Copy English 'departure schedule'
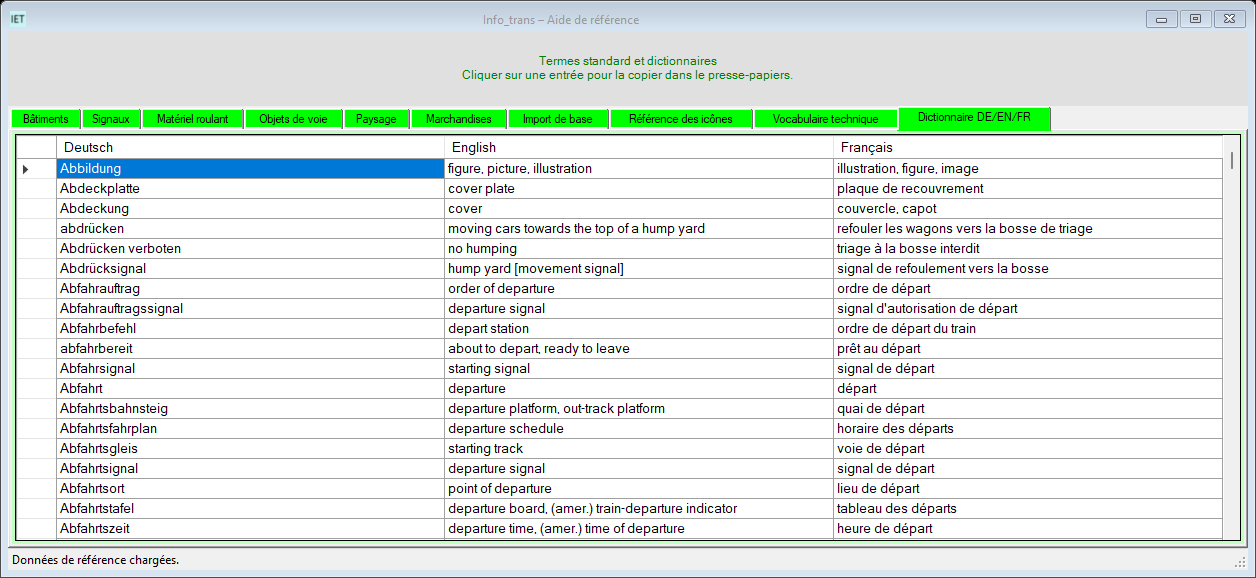 click(x=638, y=429)
